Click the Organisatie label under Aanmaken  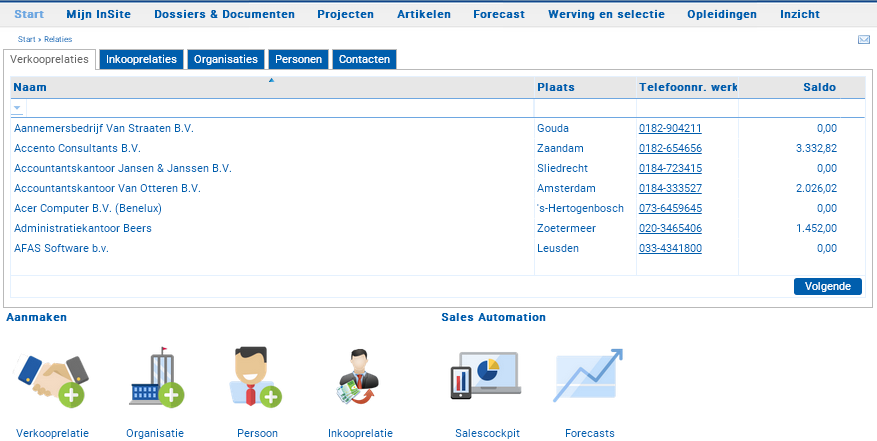155,433
